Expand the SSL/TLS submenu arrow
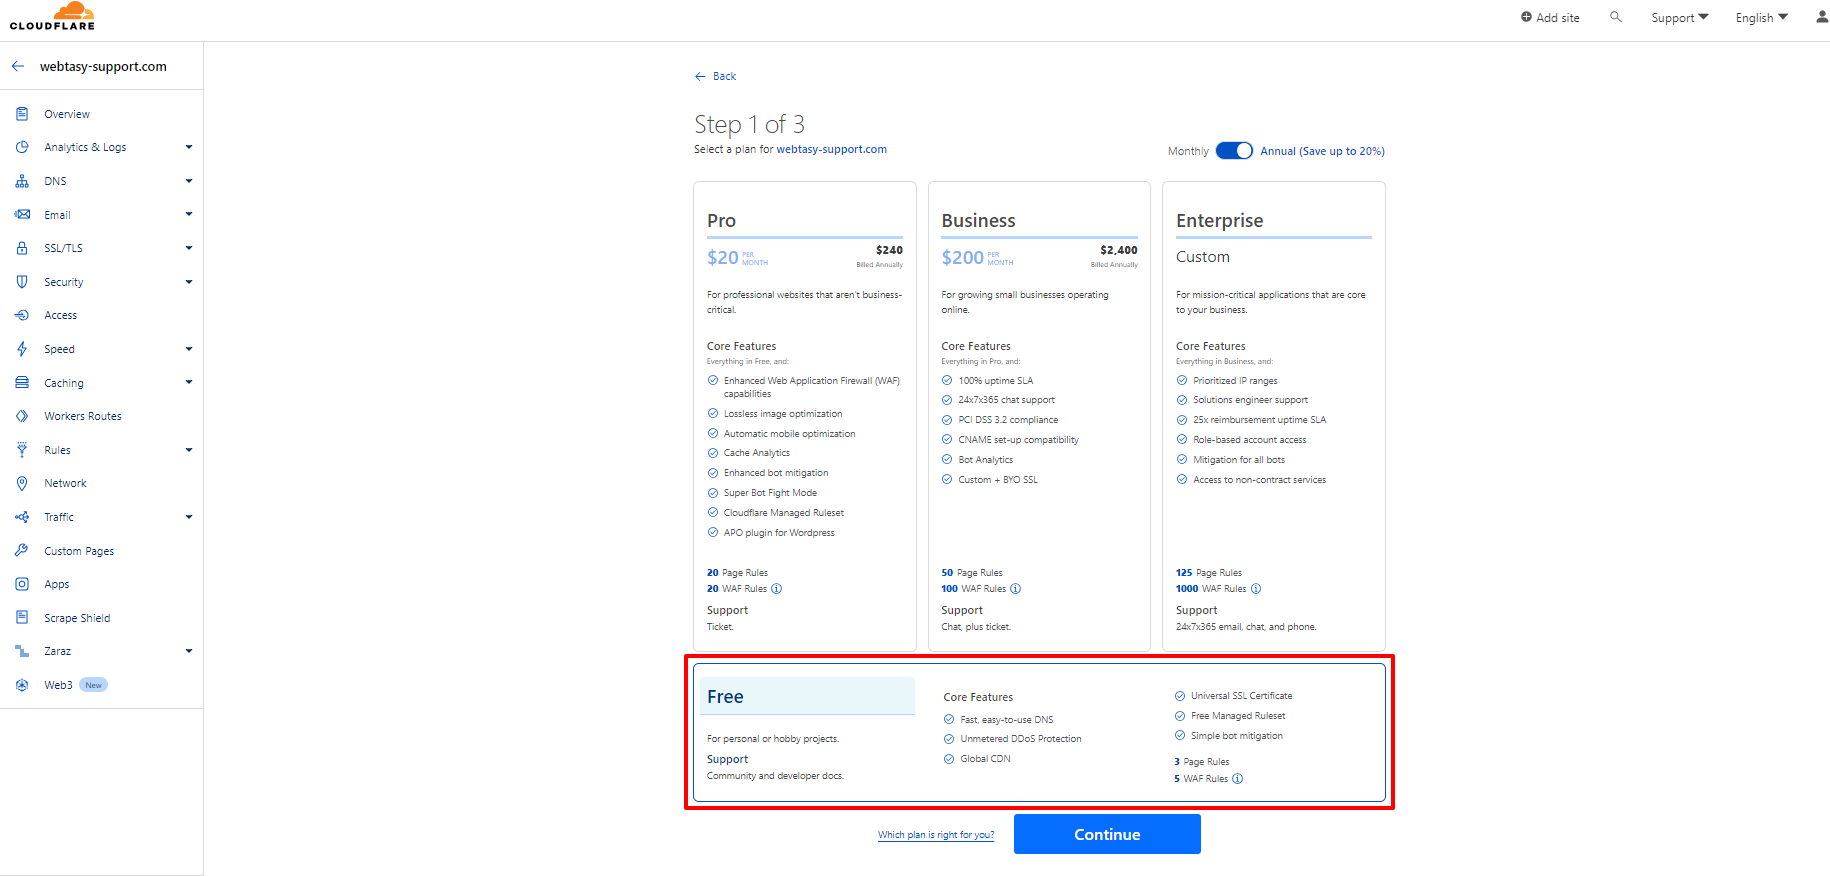1830x876 pixels. click(189, 248)
